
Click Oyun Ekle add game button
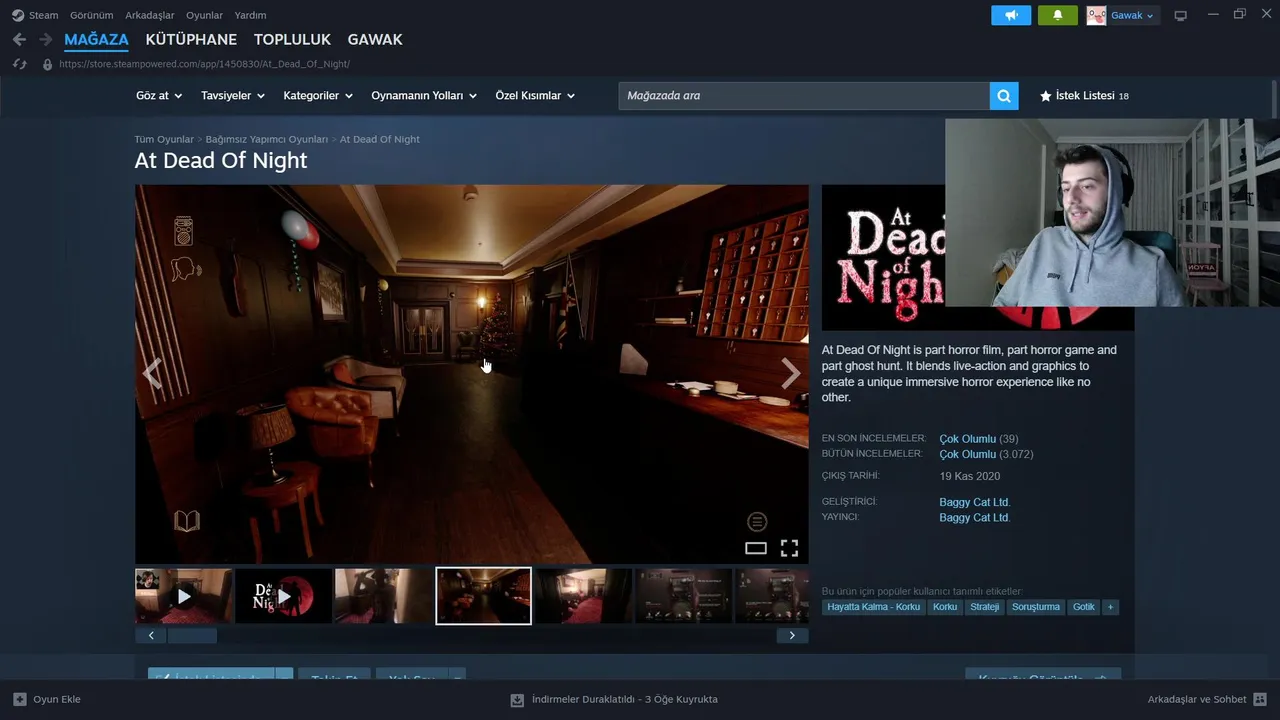tap(47, 699)
